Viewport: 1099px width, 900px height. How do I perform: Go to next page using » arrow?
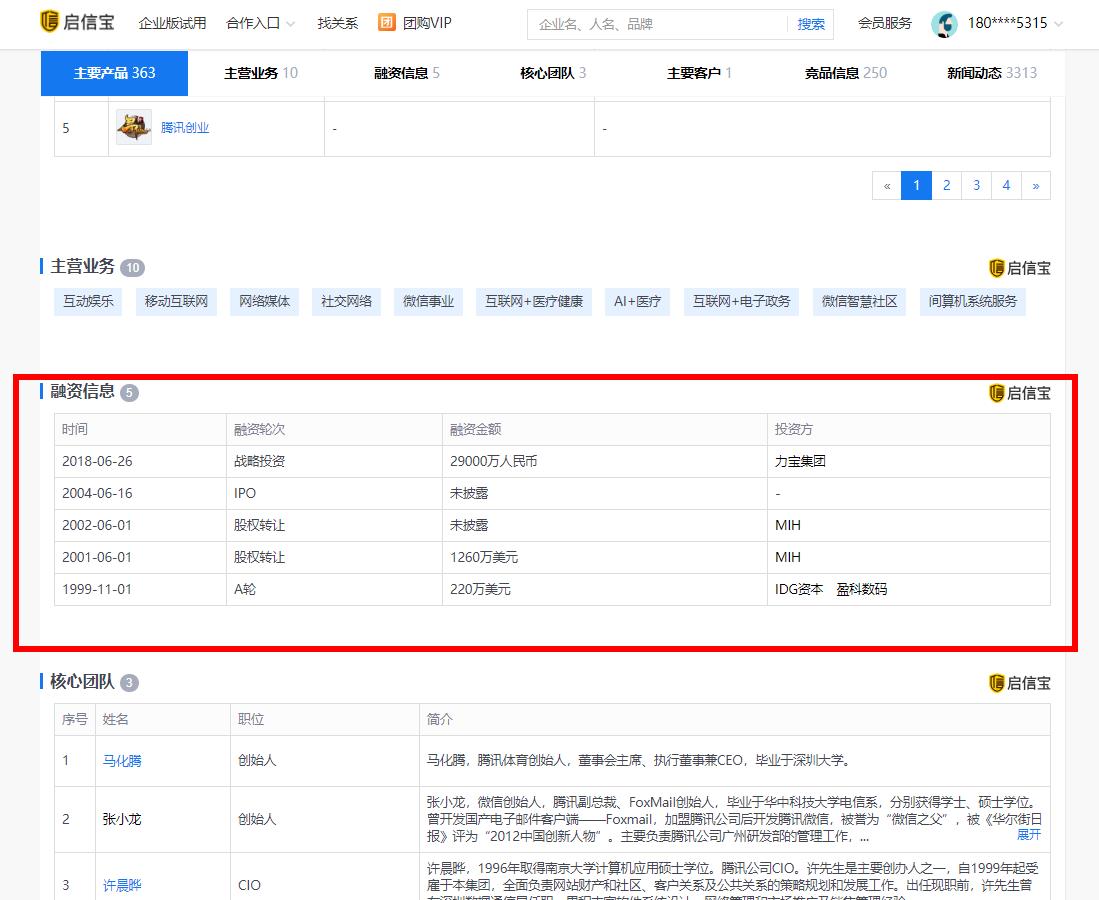[1035, 185]
